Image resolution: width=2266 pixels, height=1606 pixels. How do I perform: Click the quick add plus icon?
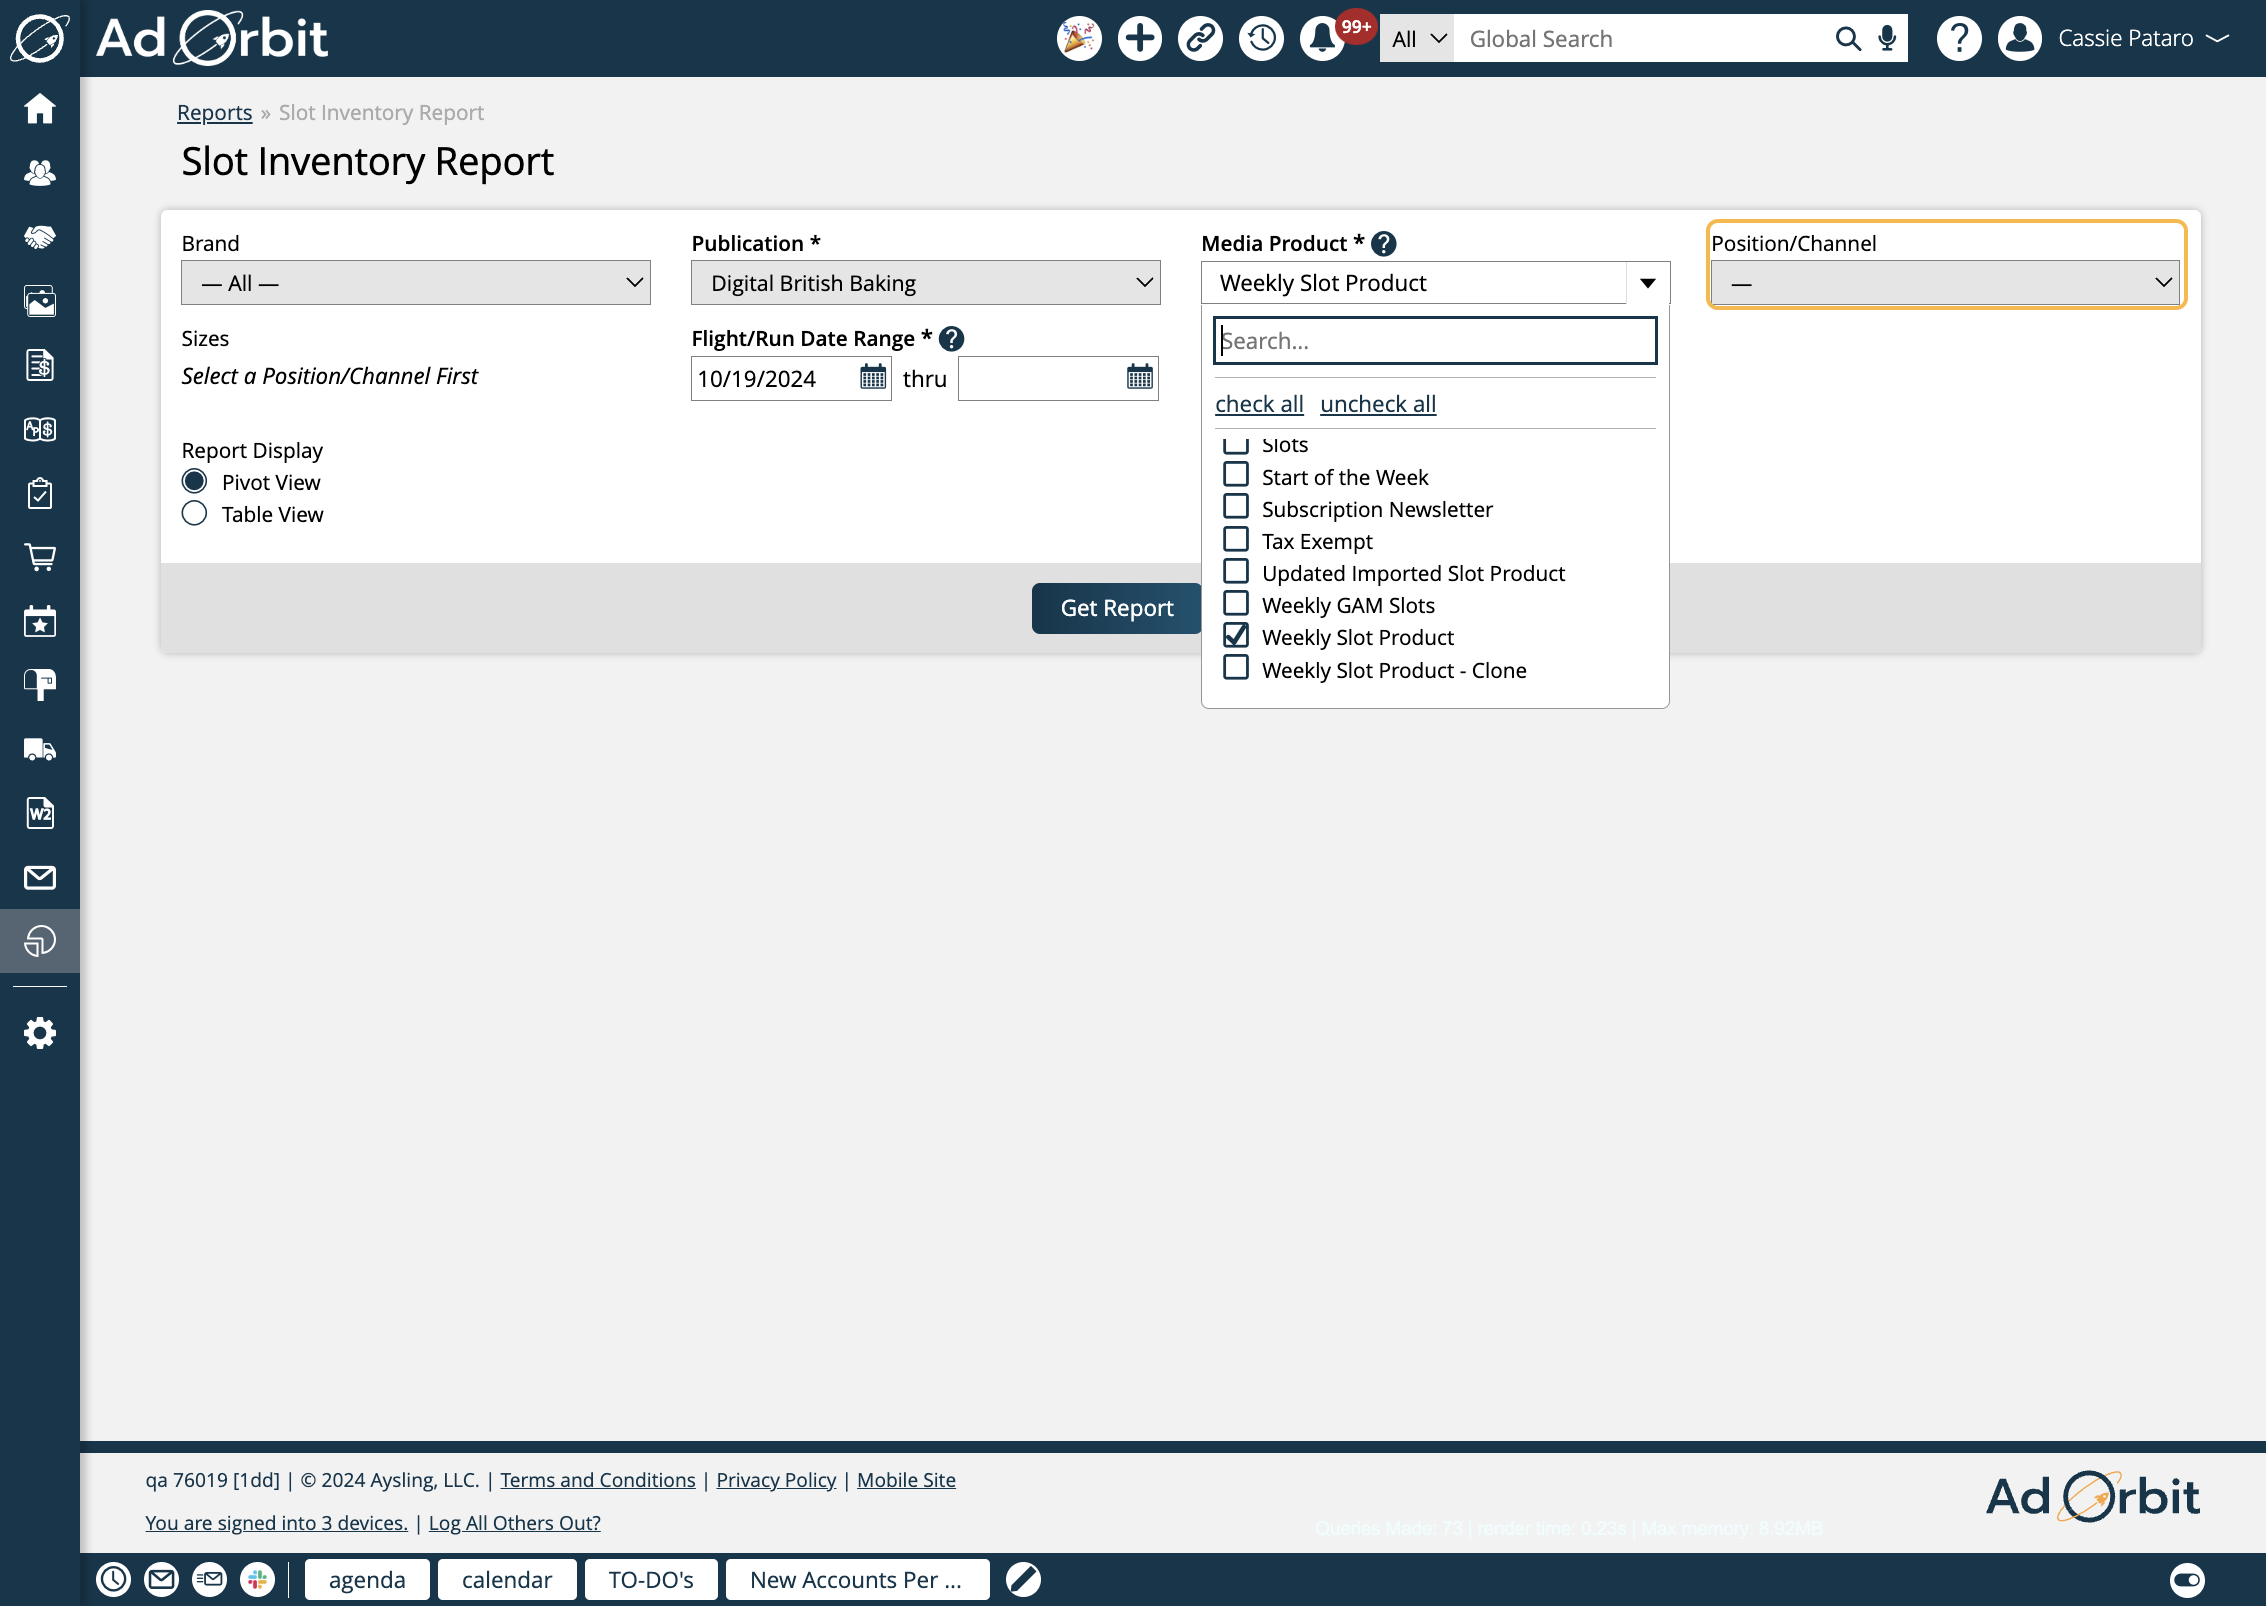[x=1139, y=39]
